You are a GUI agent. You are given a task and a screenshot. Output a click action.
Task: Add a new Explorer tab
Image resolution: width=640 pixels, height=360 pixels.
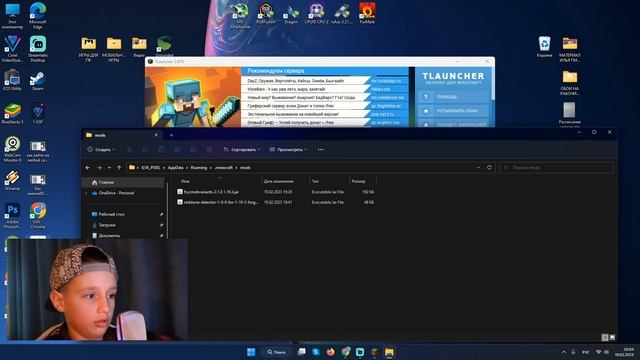[171, 135]
